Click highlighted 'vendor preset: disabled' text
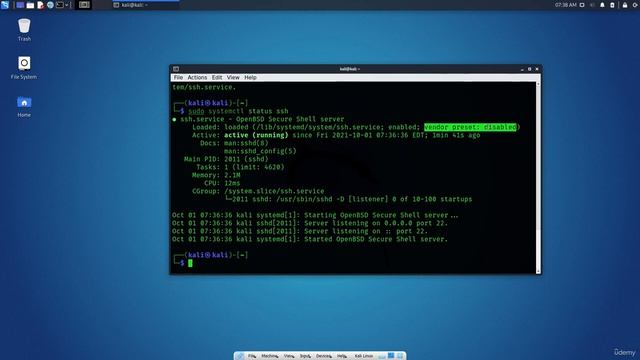Viewport: 640px width, 360px height. (470, 127)
